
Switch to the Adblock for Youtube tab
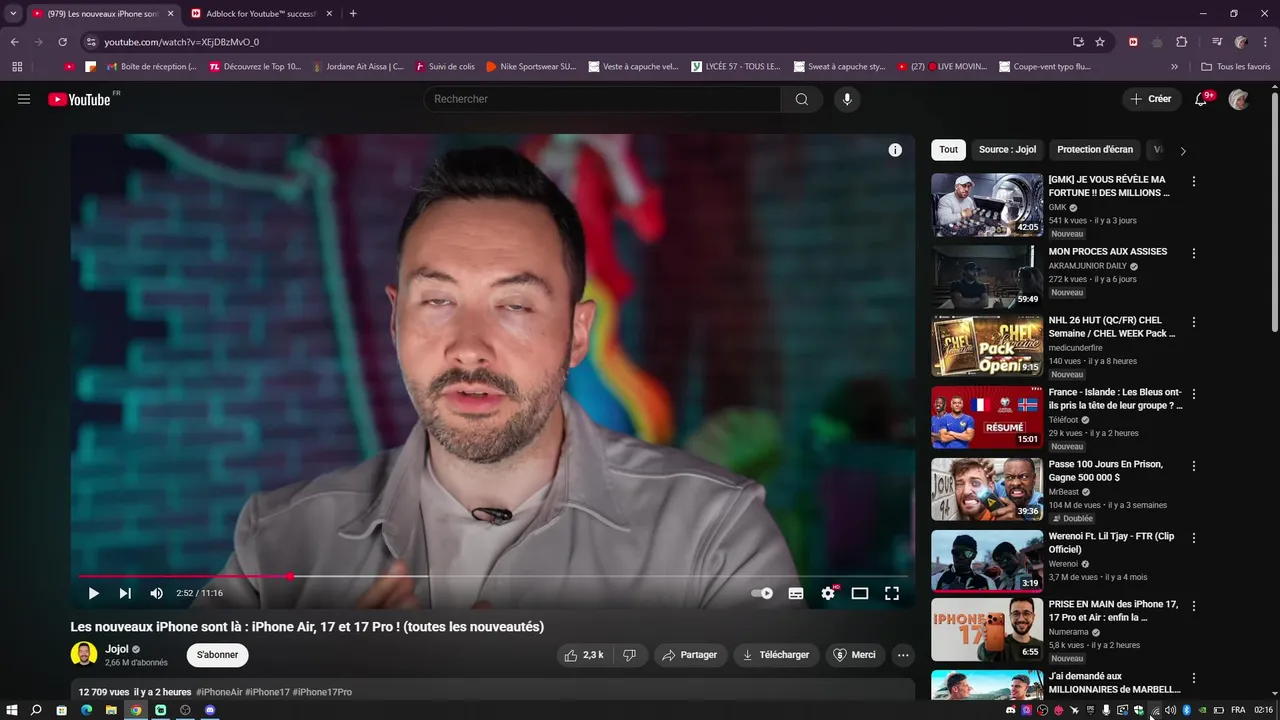[x=260, y=14]
